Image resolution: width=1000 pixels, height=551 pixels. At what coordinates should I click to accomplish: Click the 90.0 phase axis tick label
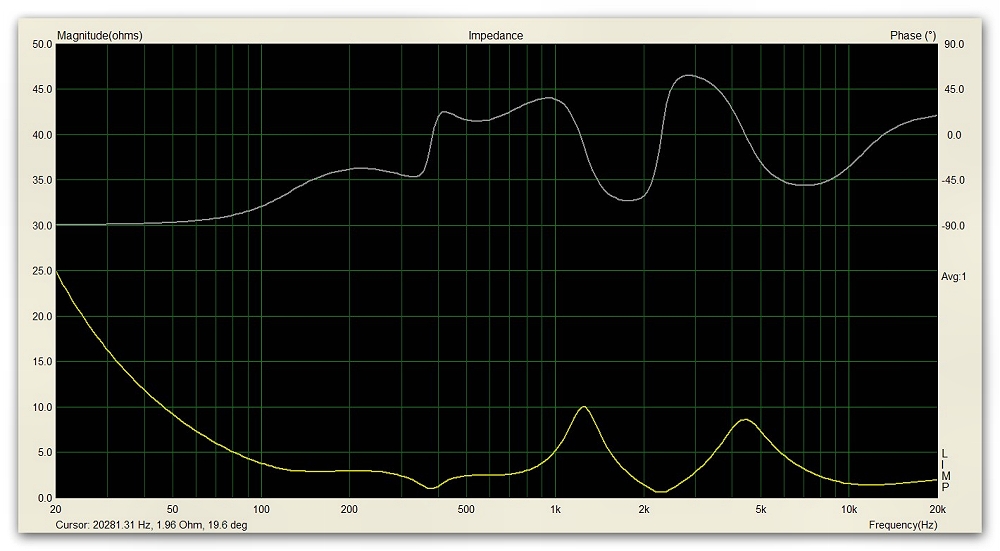click(x=954, y=44)
